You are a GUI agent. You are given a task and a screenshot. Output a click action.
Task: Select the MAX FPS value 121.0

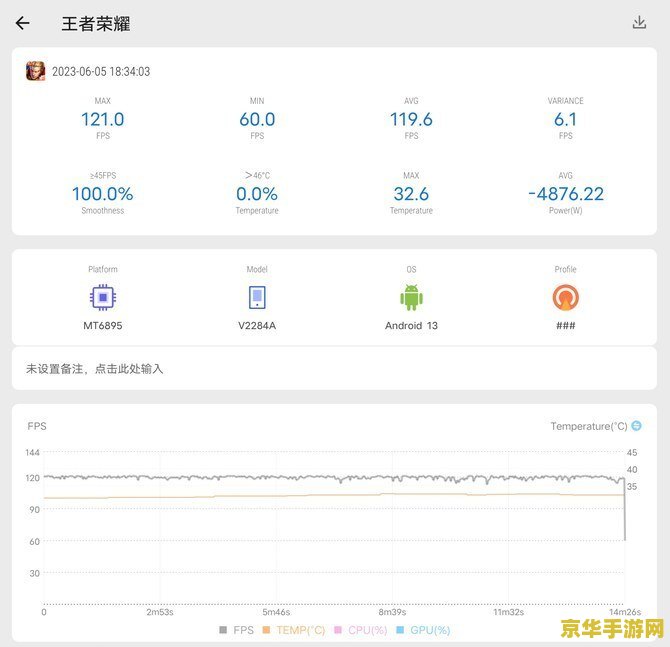103,119
